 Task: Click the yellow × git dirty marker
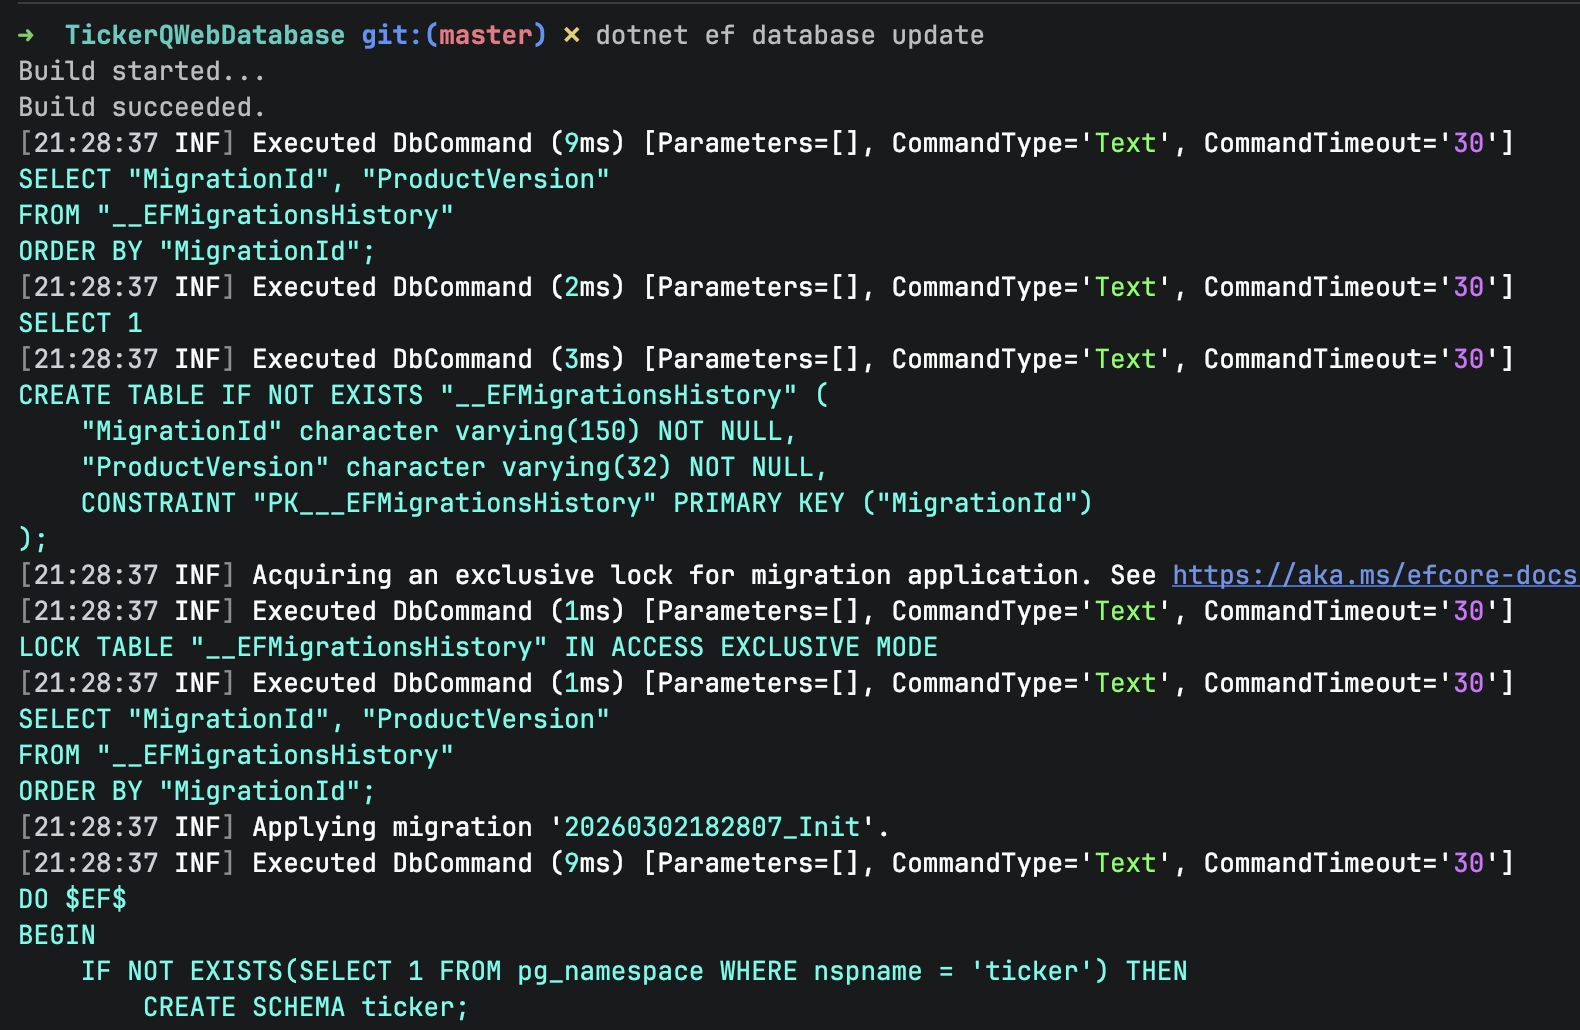(571, 35)
